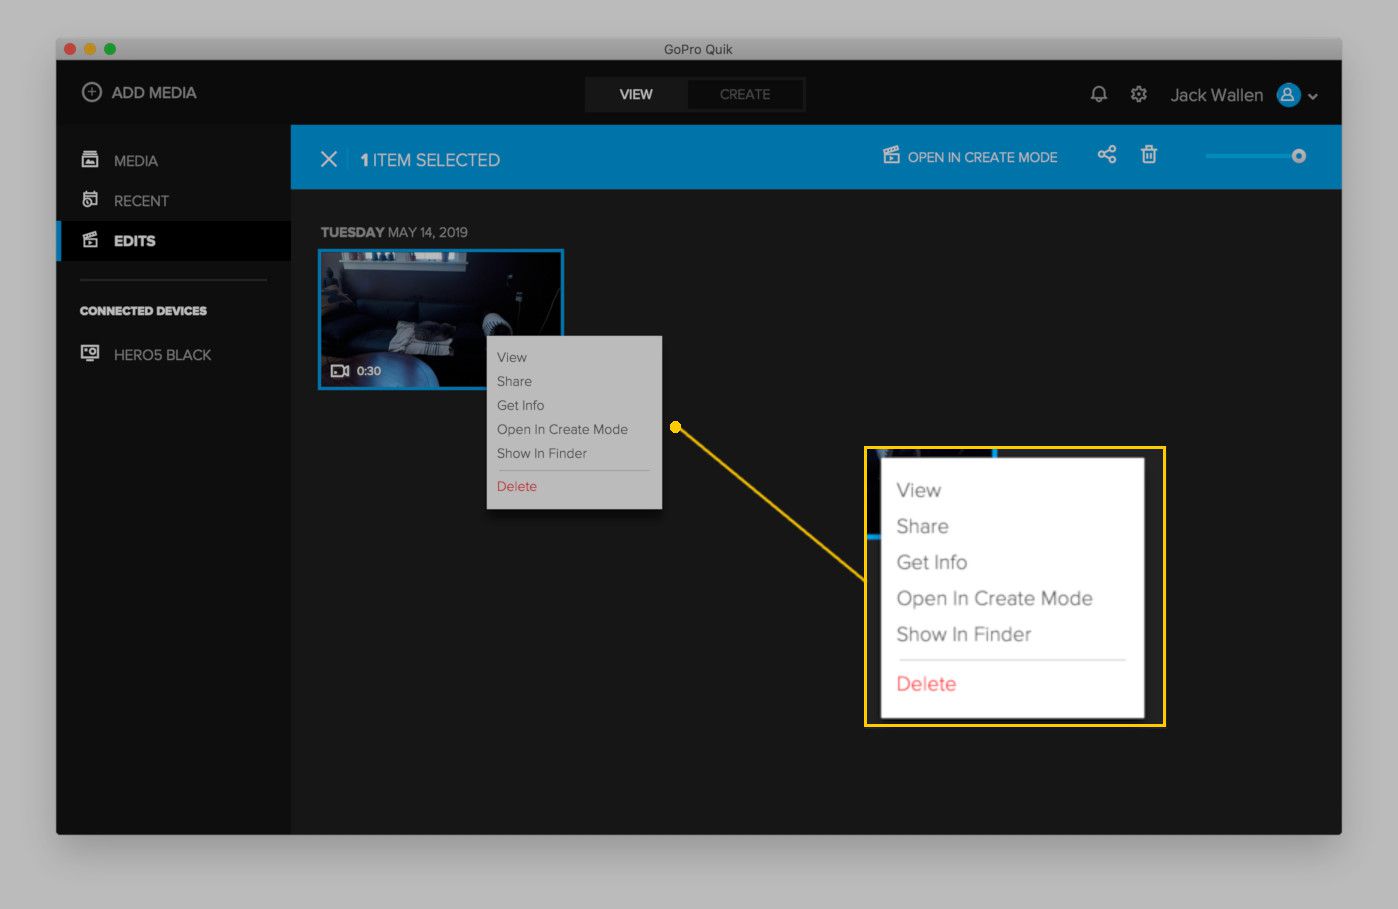Viewport: 1398px width, 909px height.
Task: Switch to the CREATE tab
Action: click(x=745, y=94)
